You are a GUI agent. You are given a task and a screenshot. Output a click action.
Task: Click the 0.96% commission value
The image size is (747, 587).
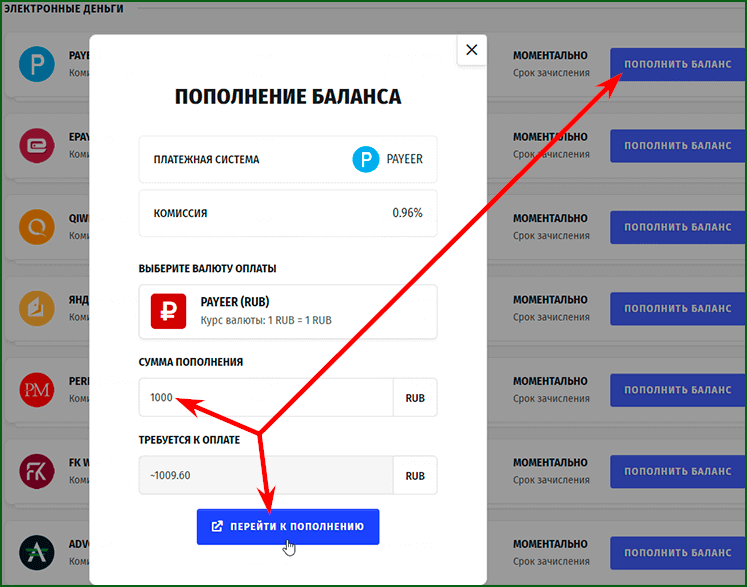pos(407,213)
